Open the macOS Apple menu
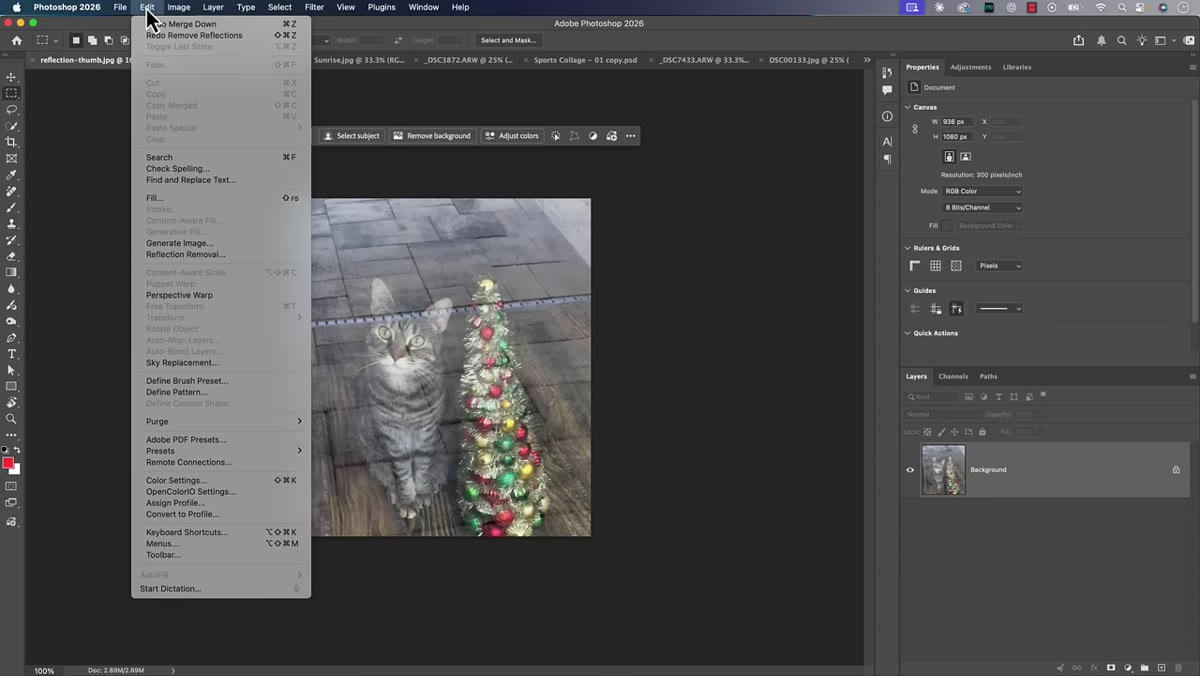 (x=16, y=7)
